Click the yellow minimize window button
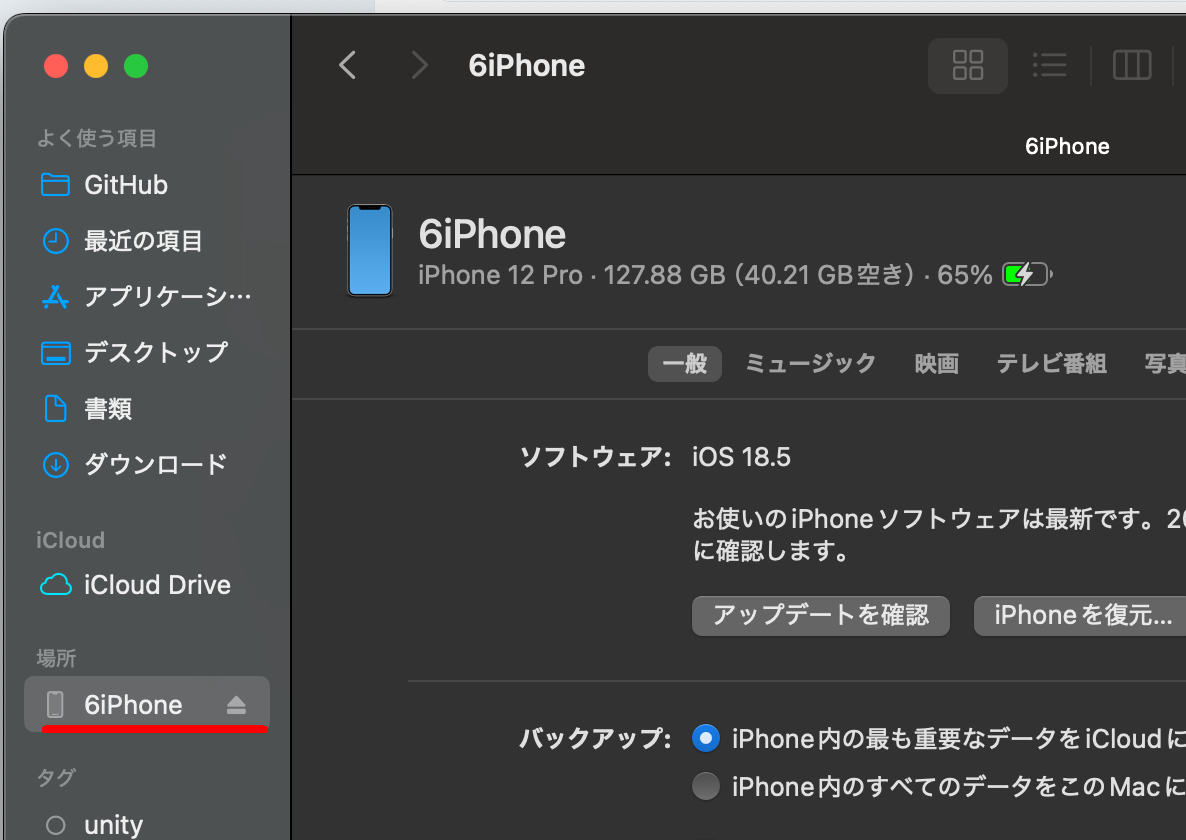The height and width of the screenshot is (840, 1186). point(96,66)
